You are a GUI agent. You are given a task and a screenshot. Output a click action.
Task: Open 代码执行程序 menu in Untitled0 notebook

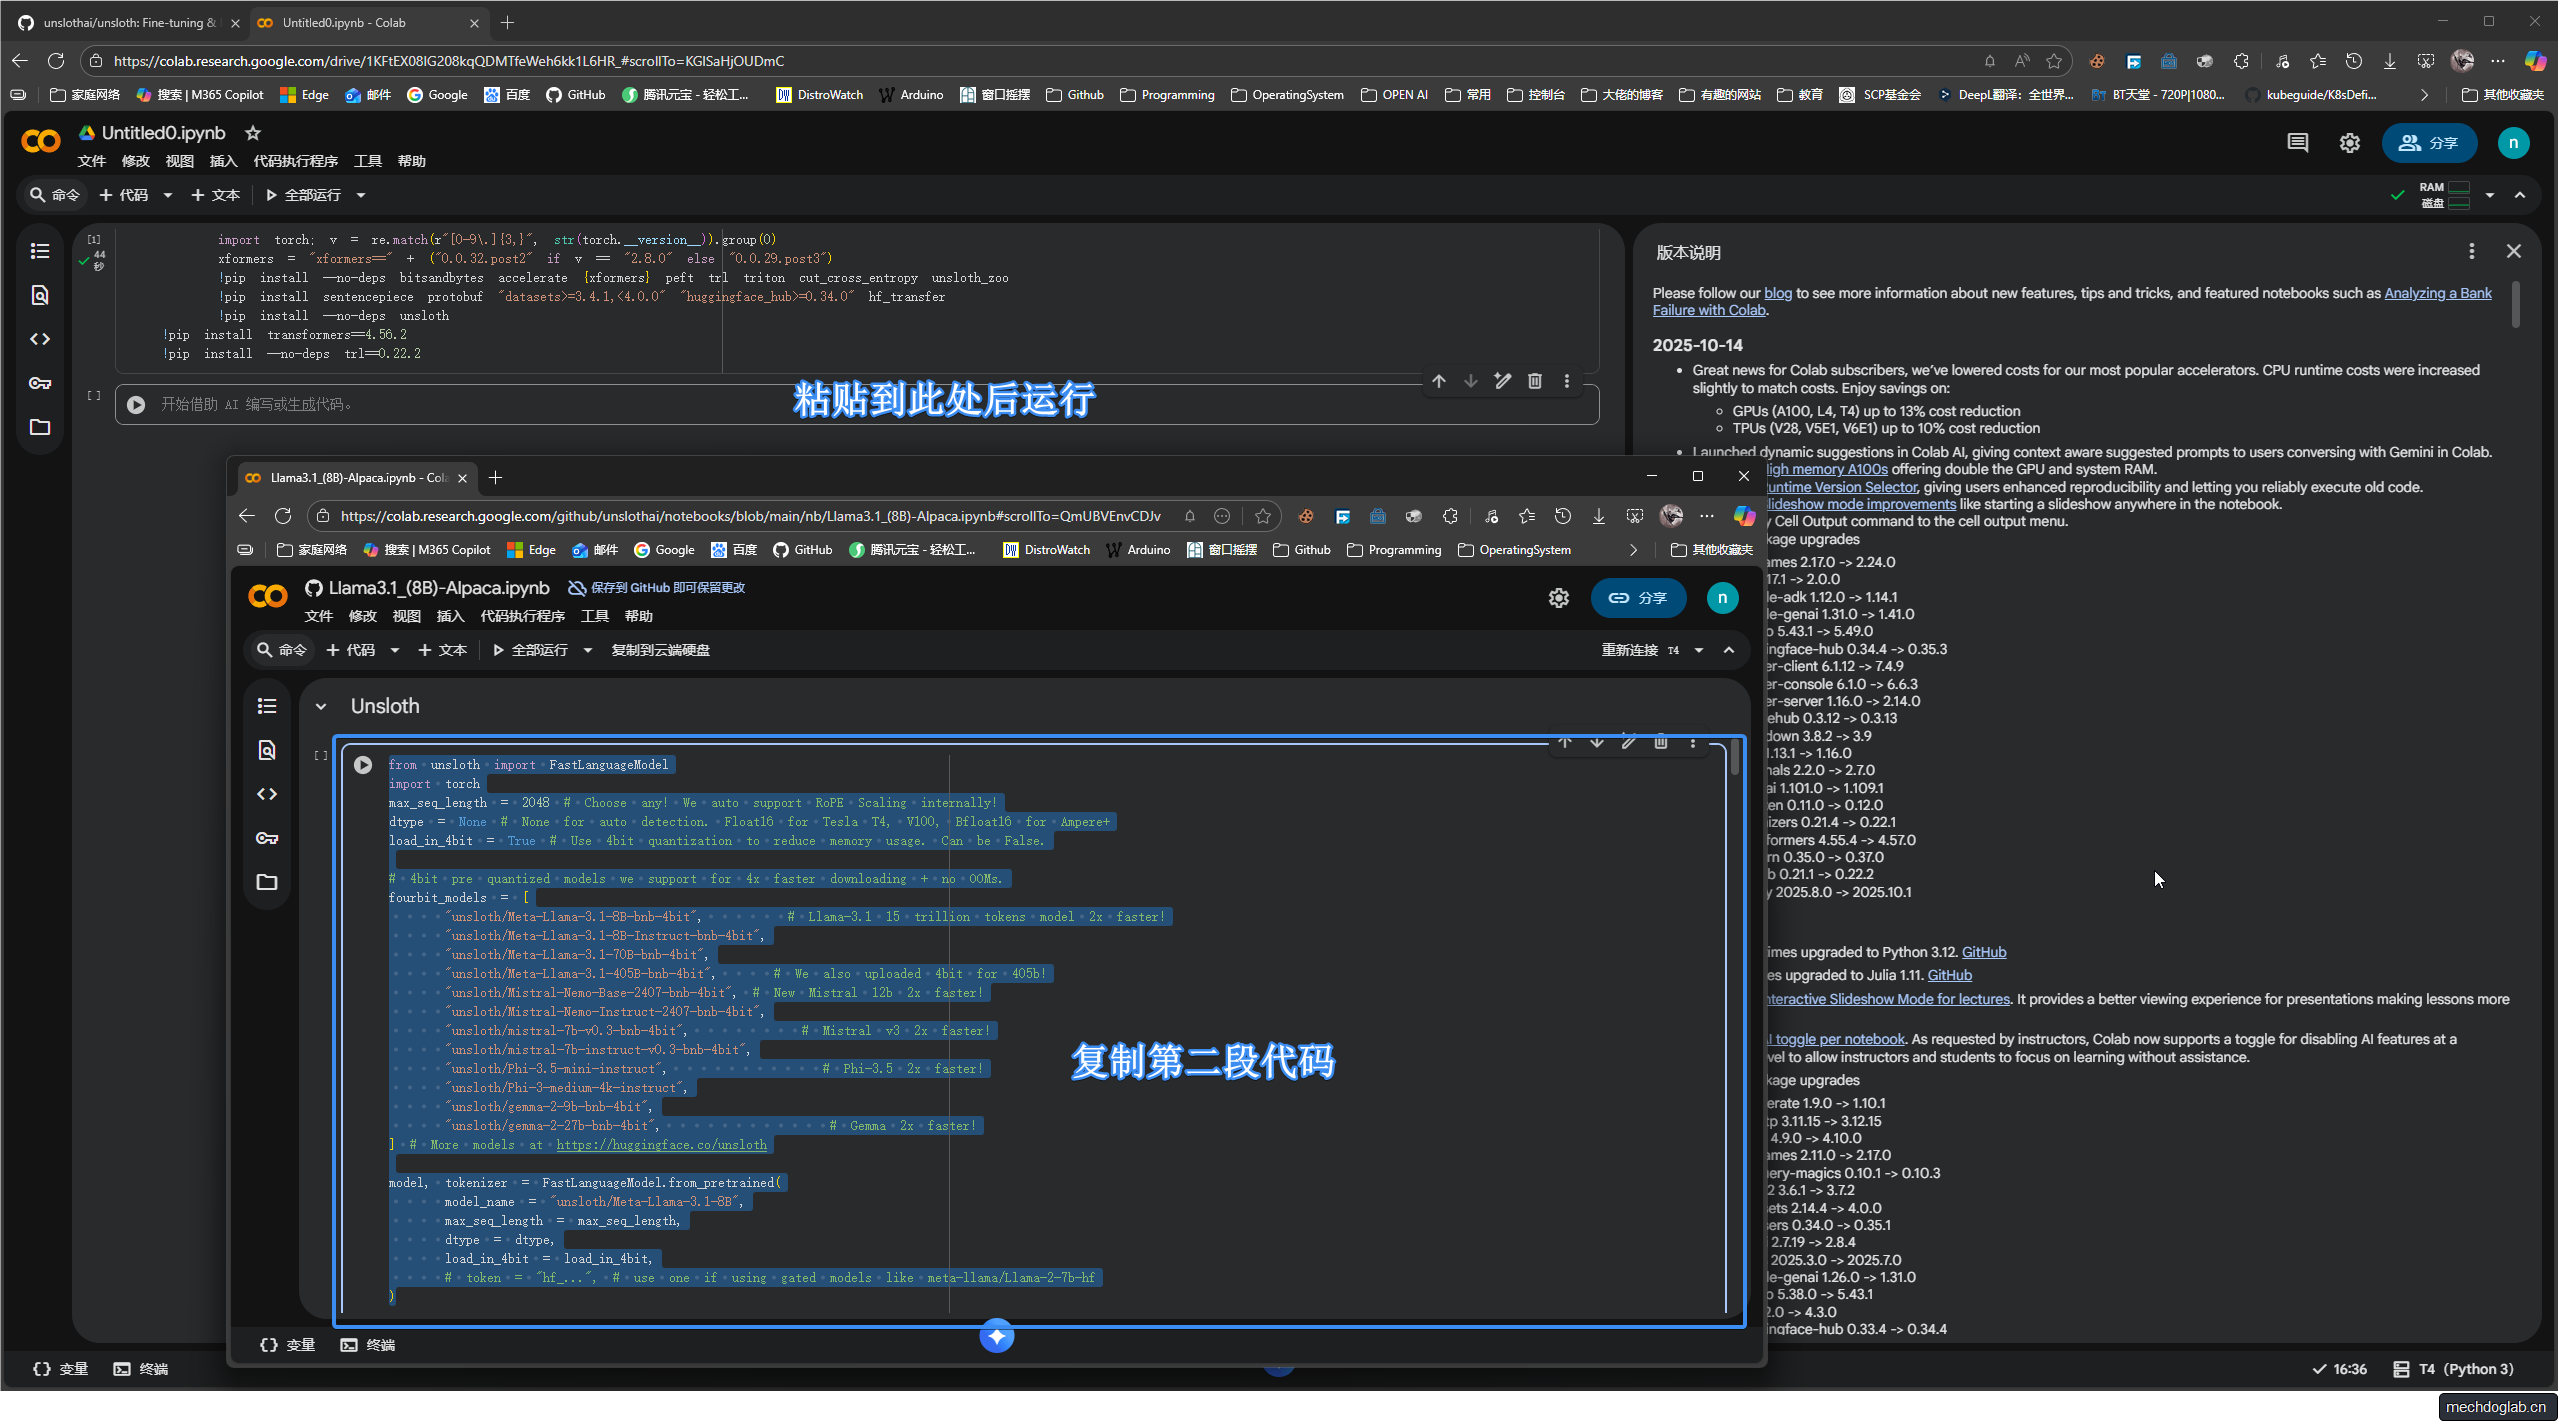295,161
